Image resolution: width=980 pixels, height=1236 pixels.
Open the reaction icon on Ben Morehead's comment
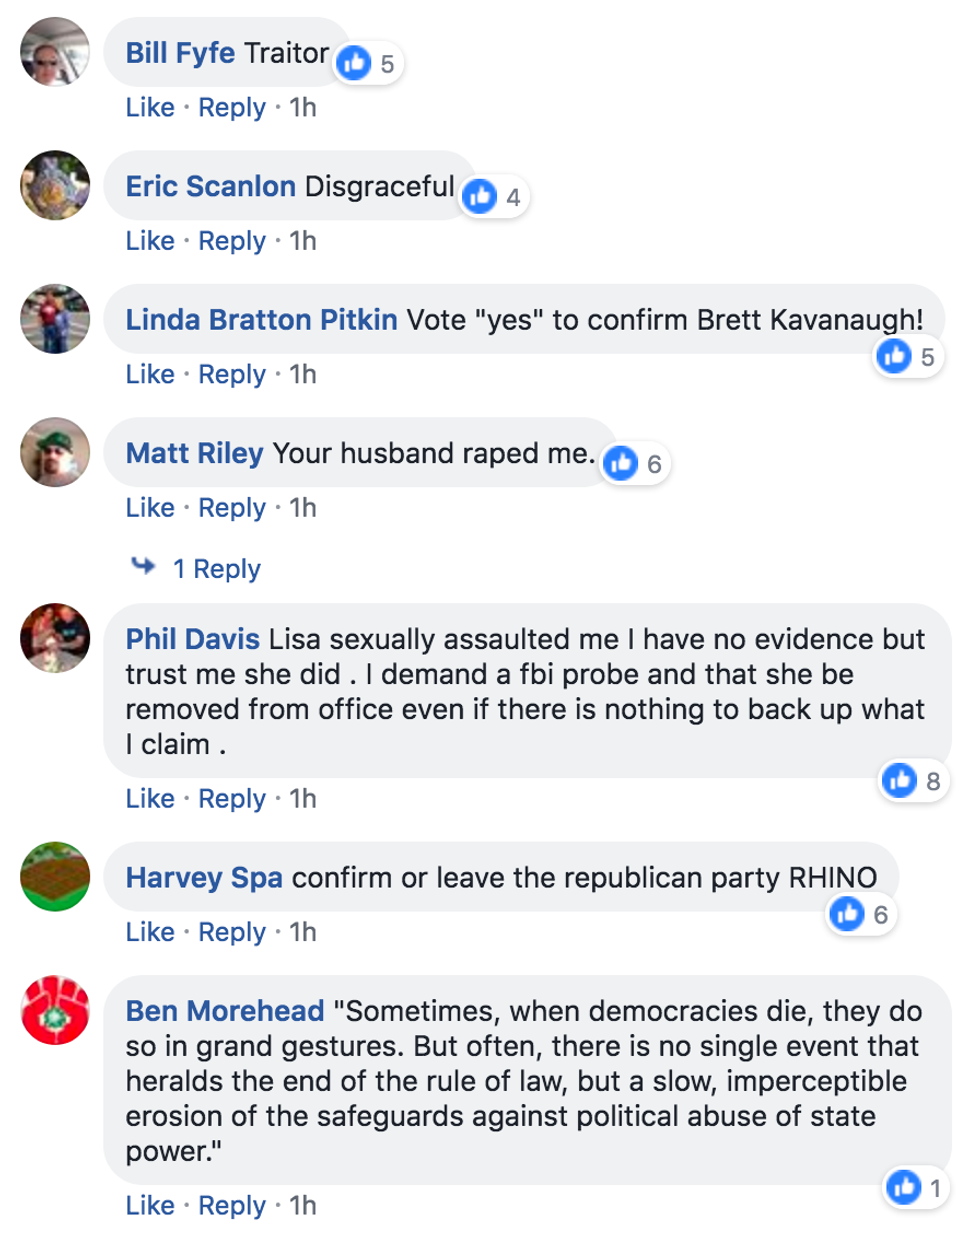[904, 1187]
